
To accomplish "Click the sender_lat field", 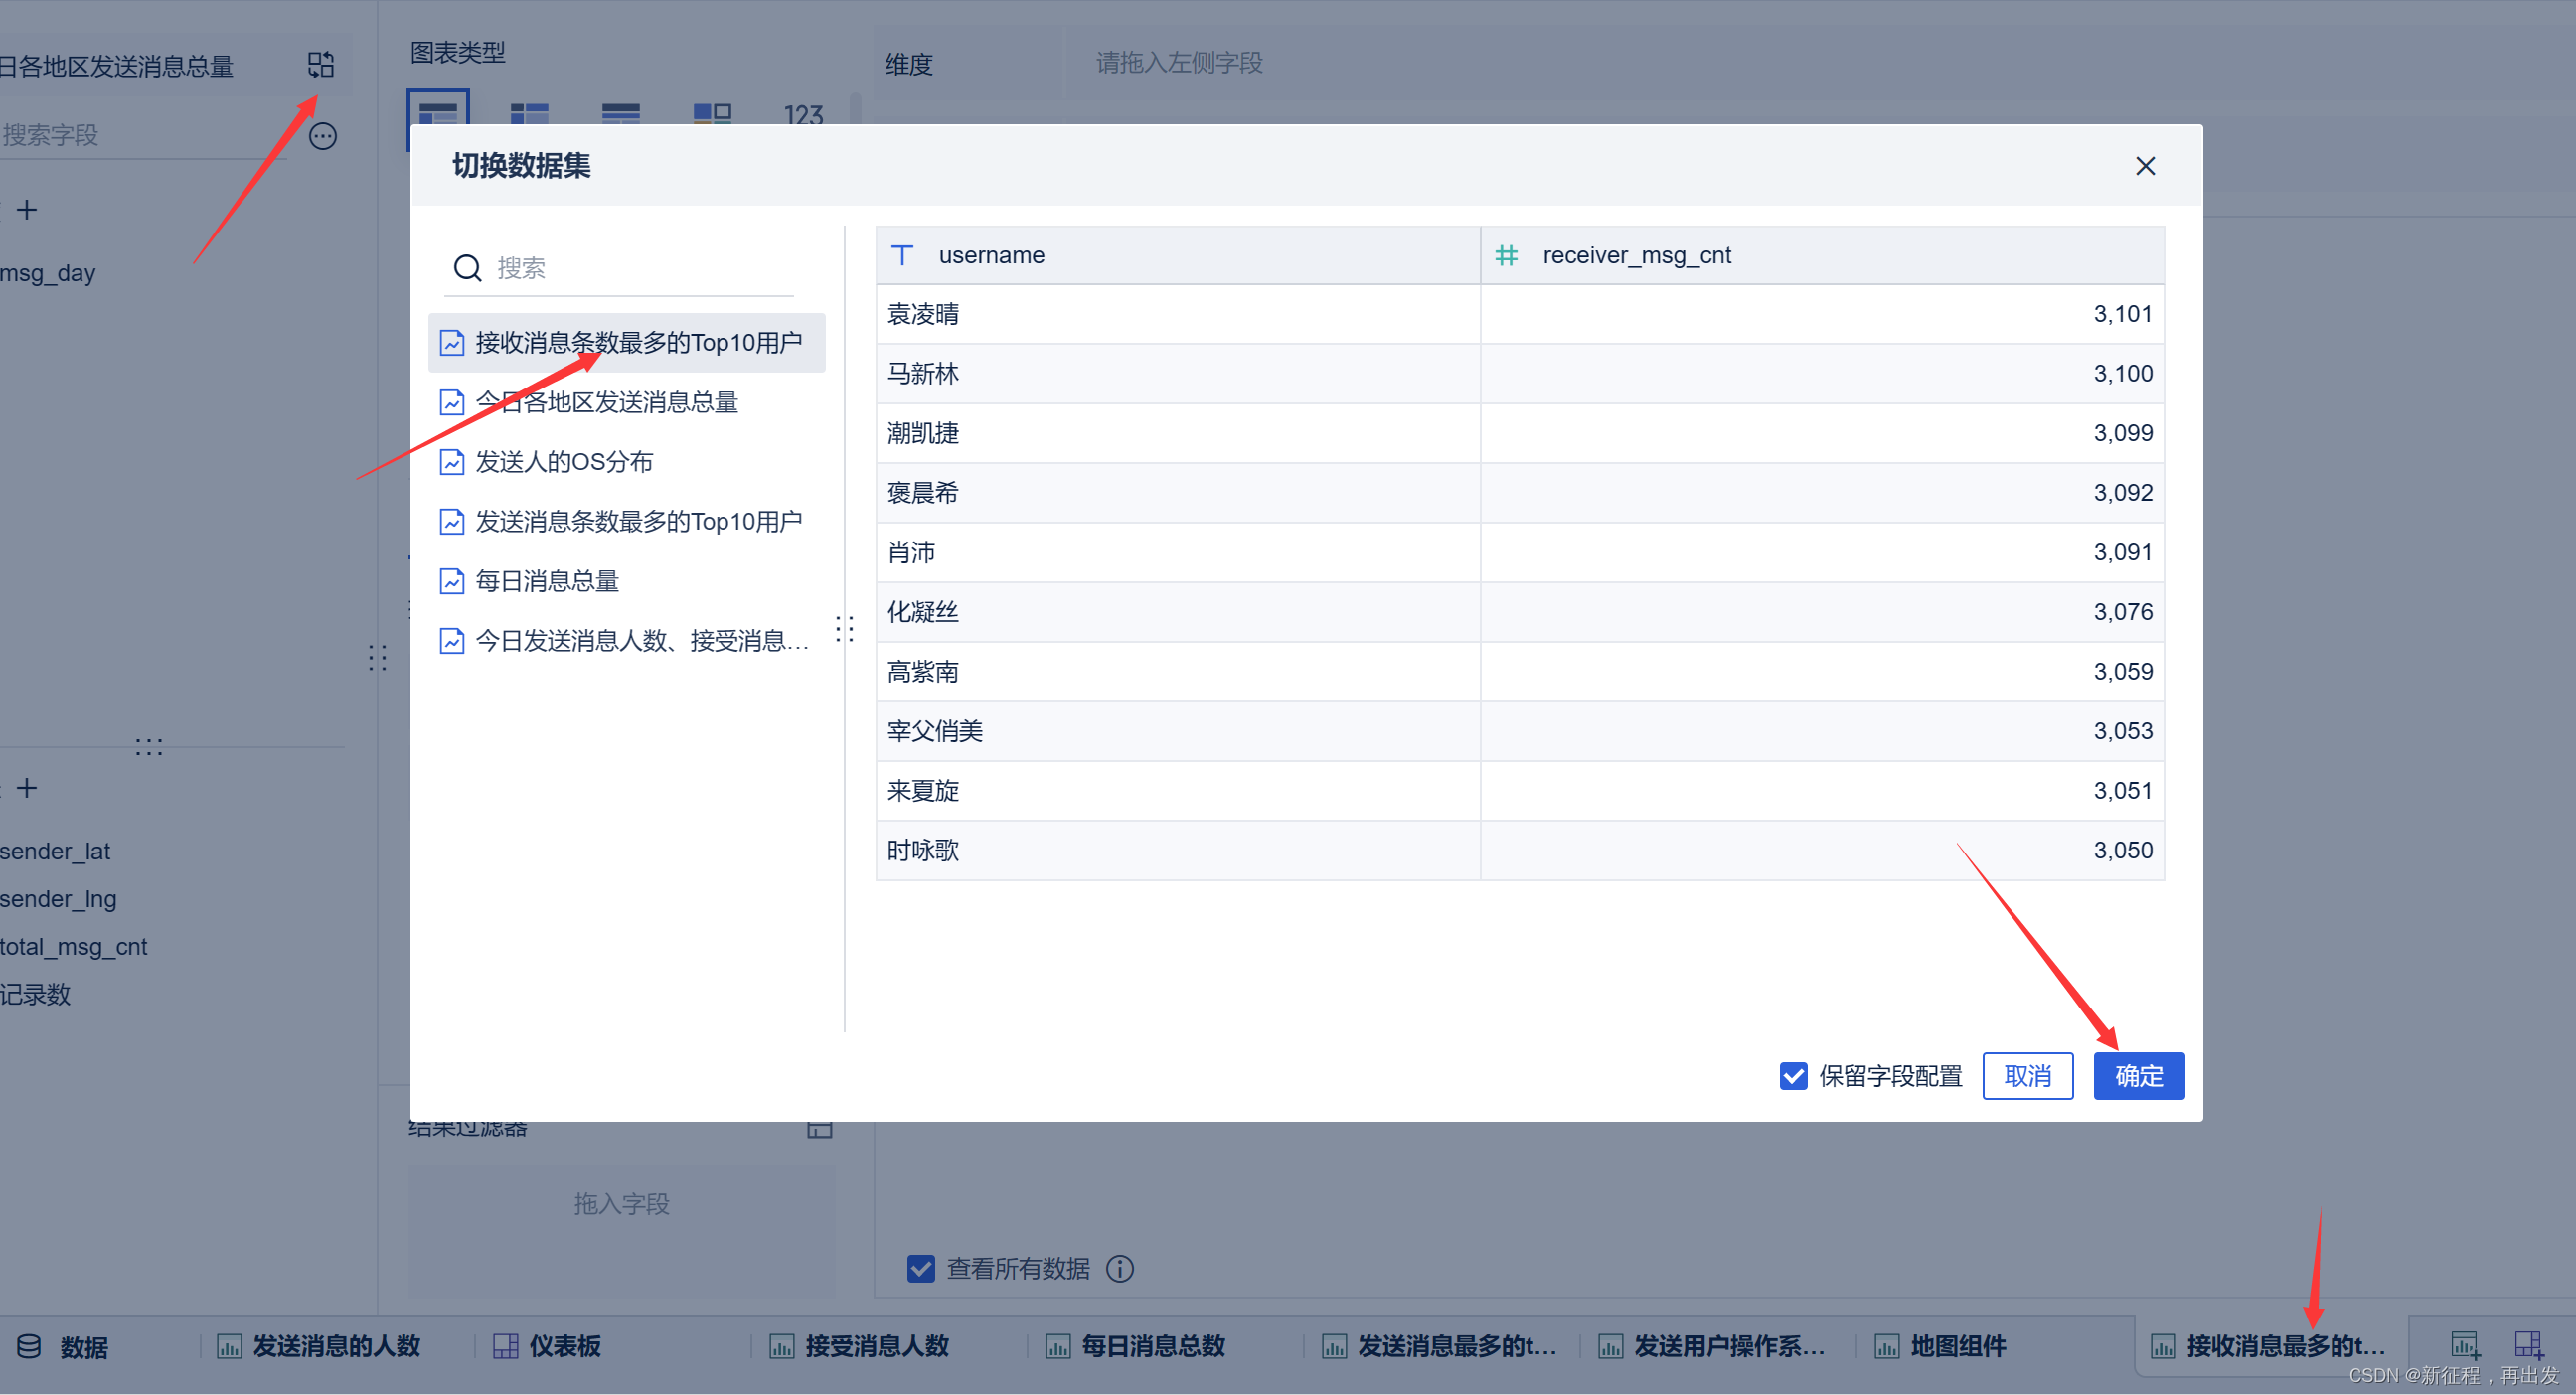I will pos(56,851).
